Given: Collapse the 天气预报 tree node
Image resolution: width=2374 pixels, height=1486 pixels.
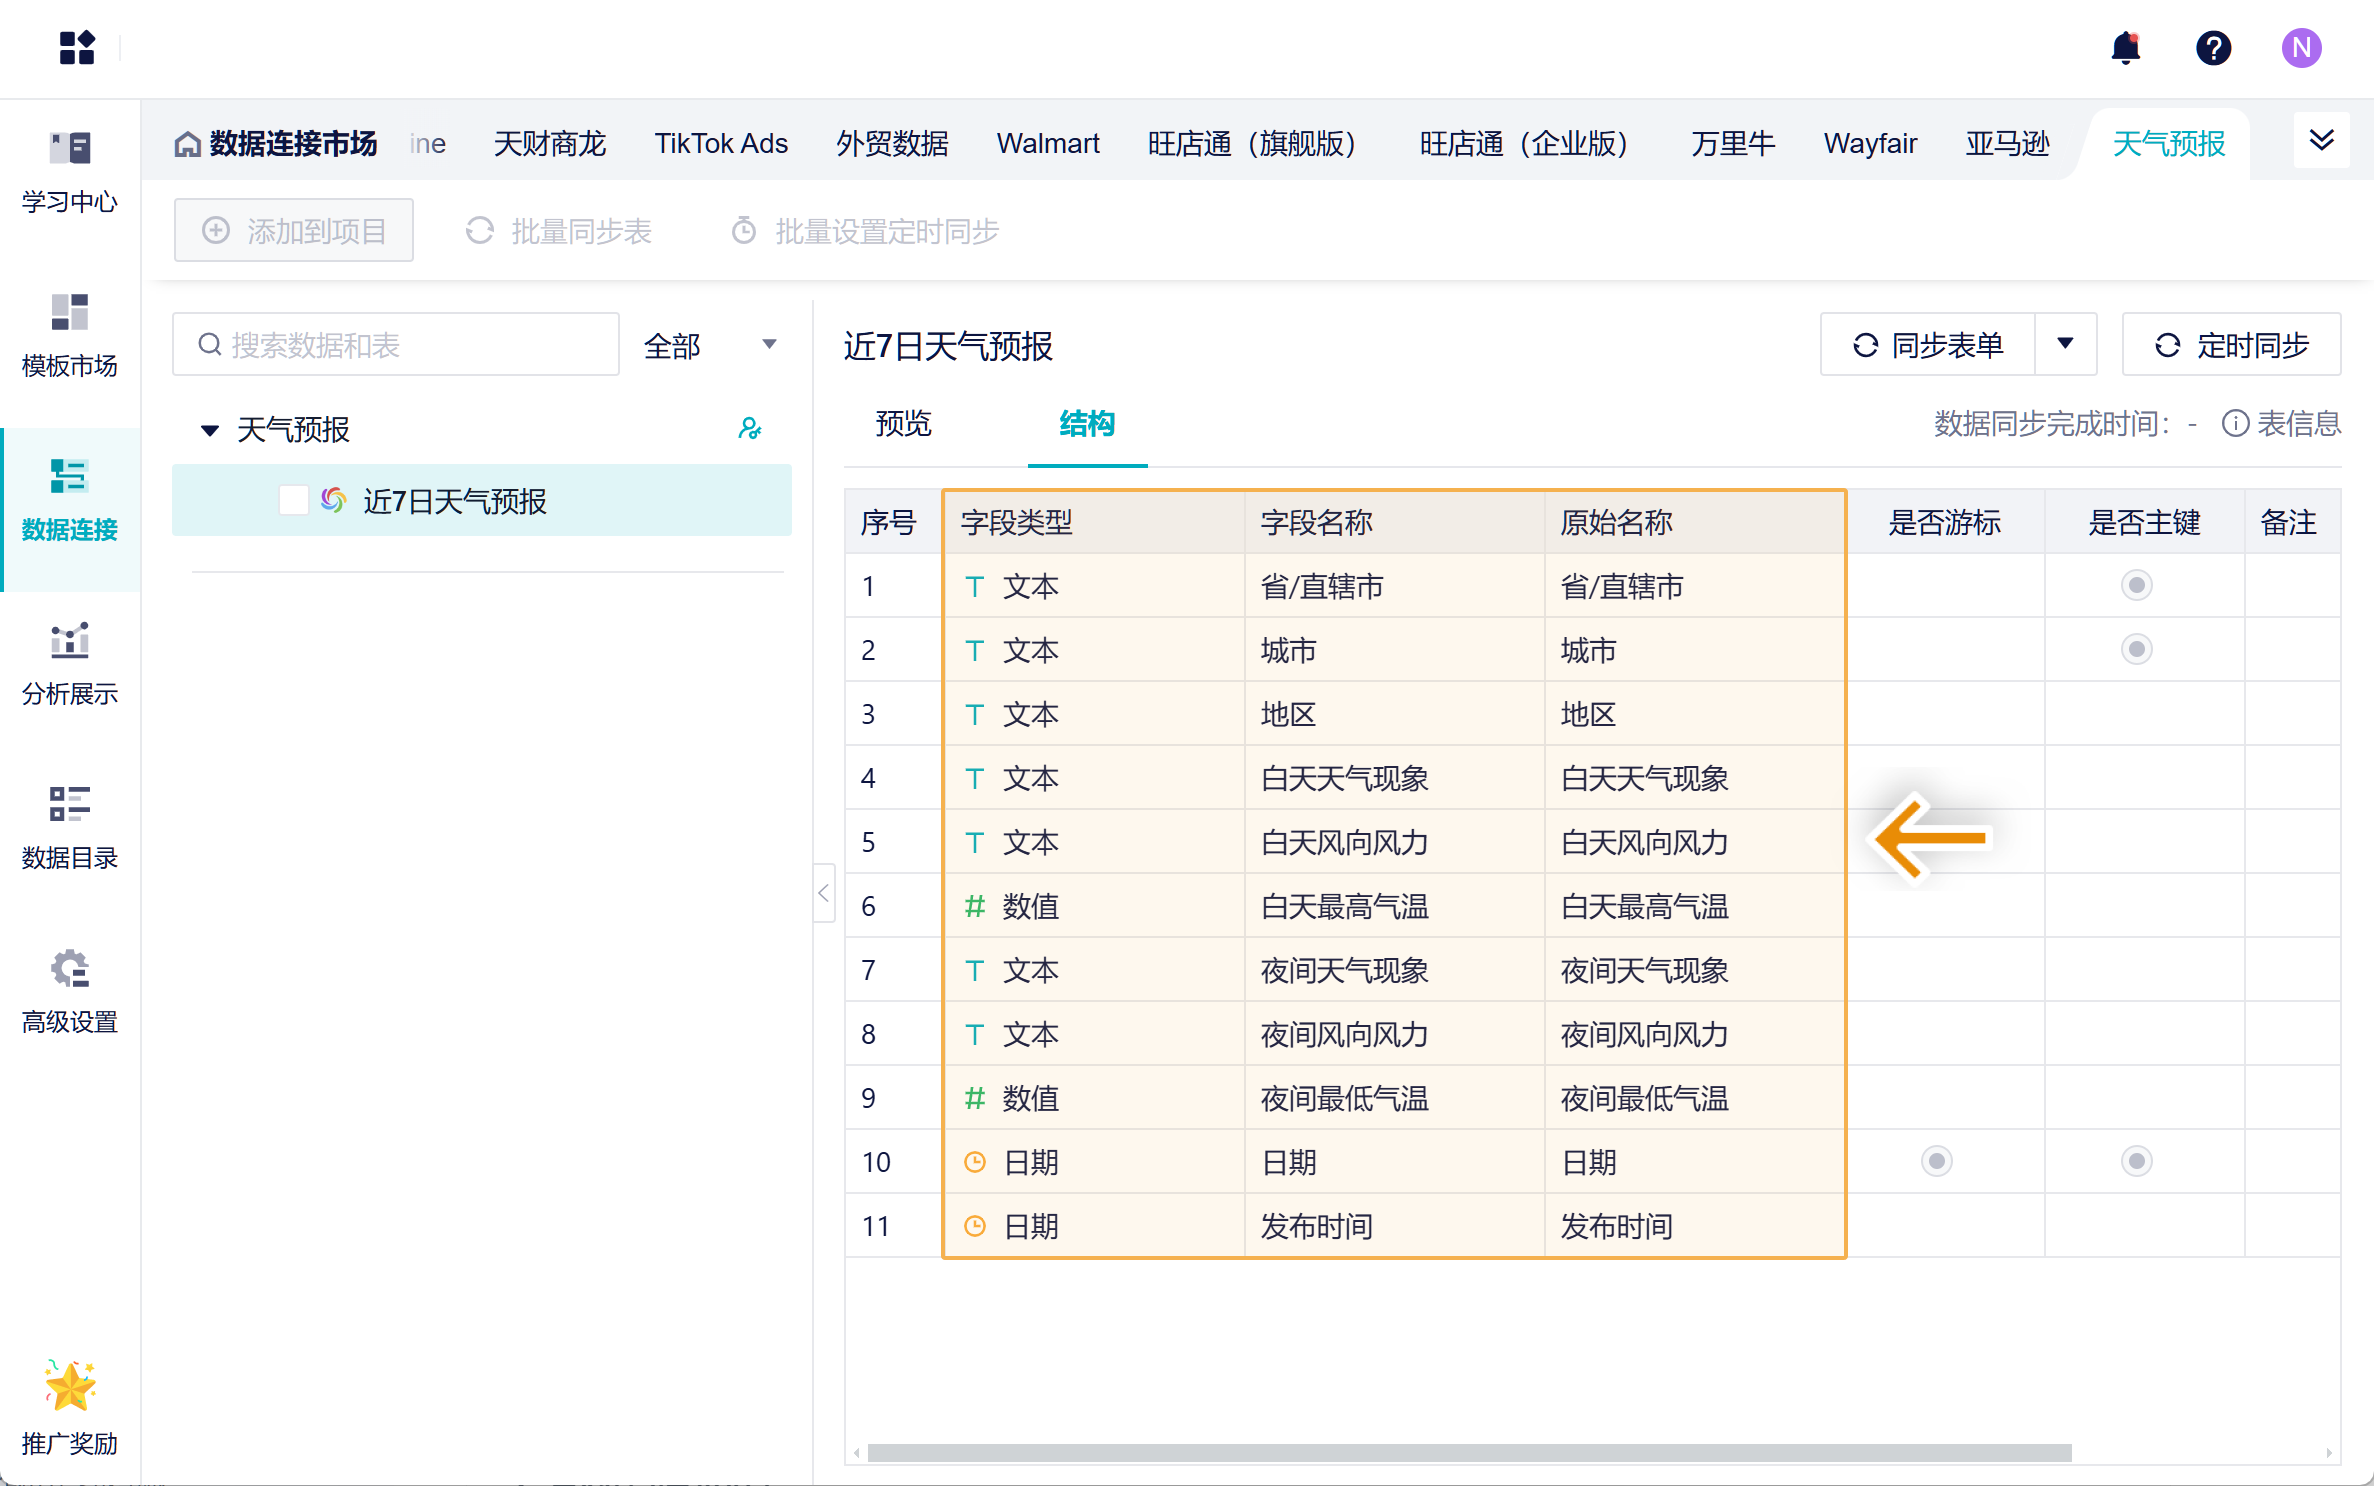Looking at the screenshot, I should pyautogui.click(x=209, y=430).
